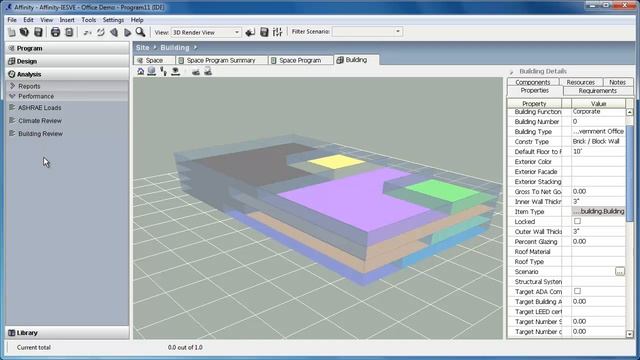Open the Settings menu
640x360 pixels.
click(113, 20)
